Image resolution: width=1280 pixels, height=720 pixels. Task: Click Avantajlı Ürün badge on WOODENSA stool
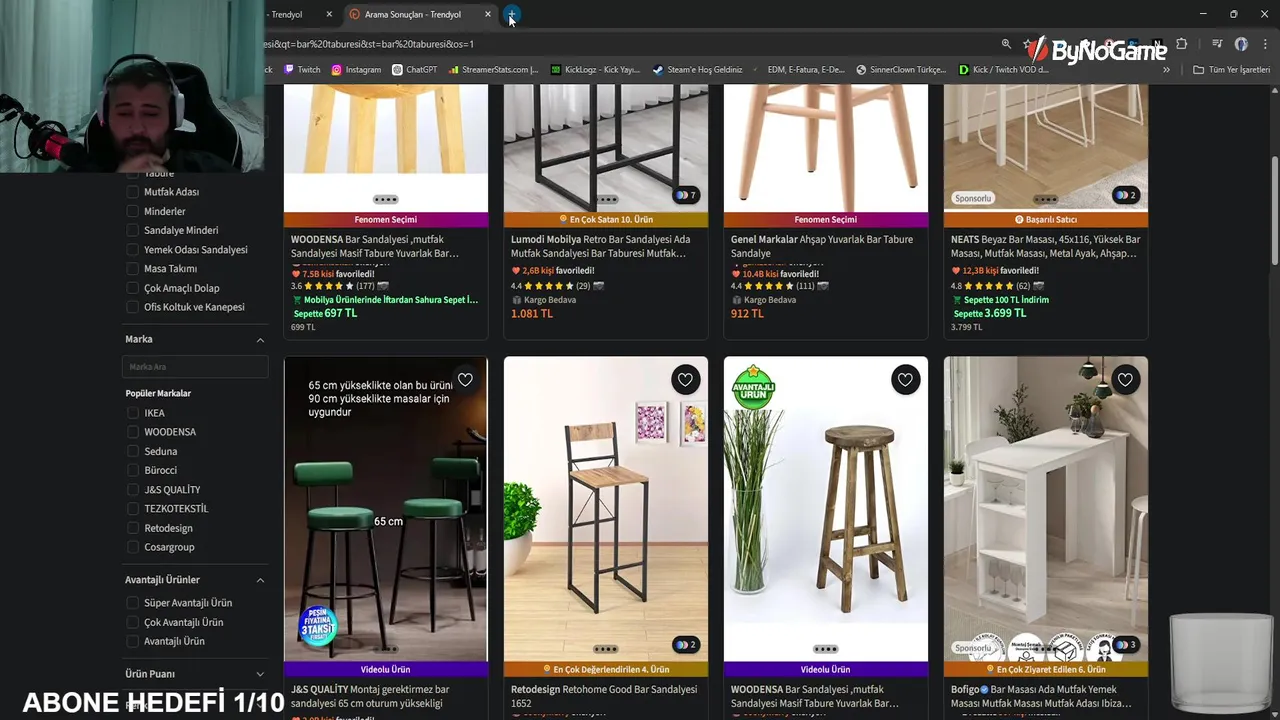point(753,388)
